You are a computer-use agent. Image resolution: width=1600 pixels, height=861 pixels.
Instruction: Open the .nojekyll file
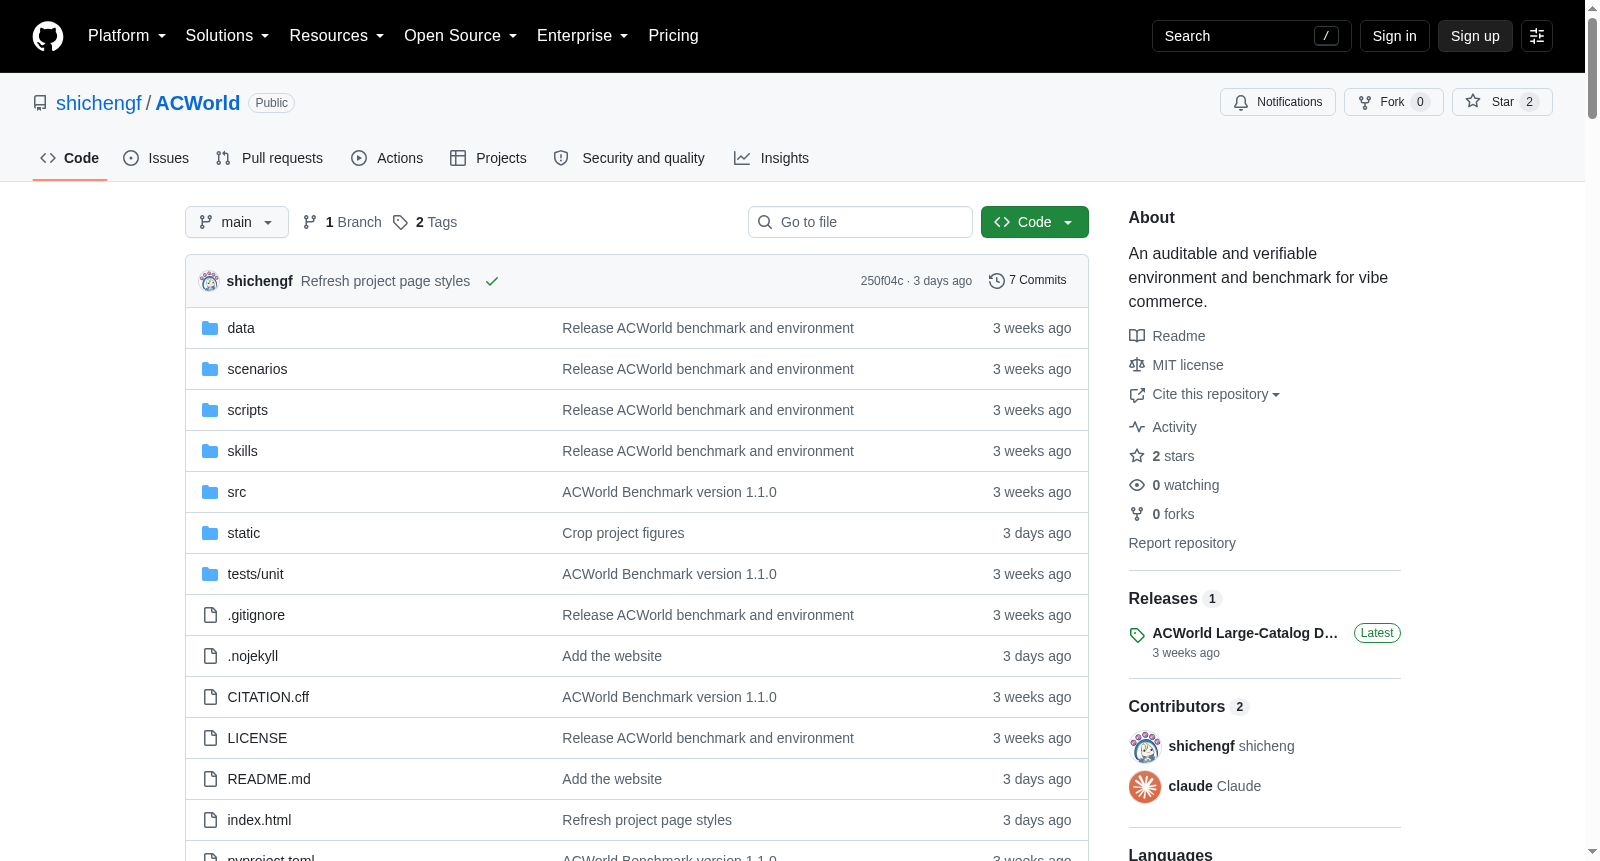[x=253, y=656]
